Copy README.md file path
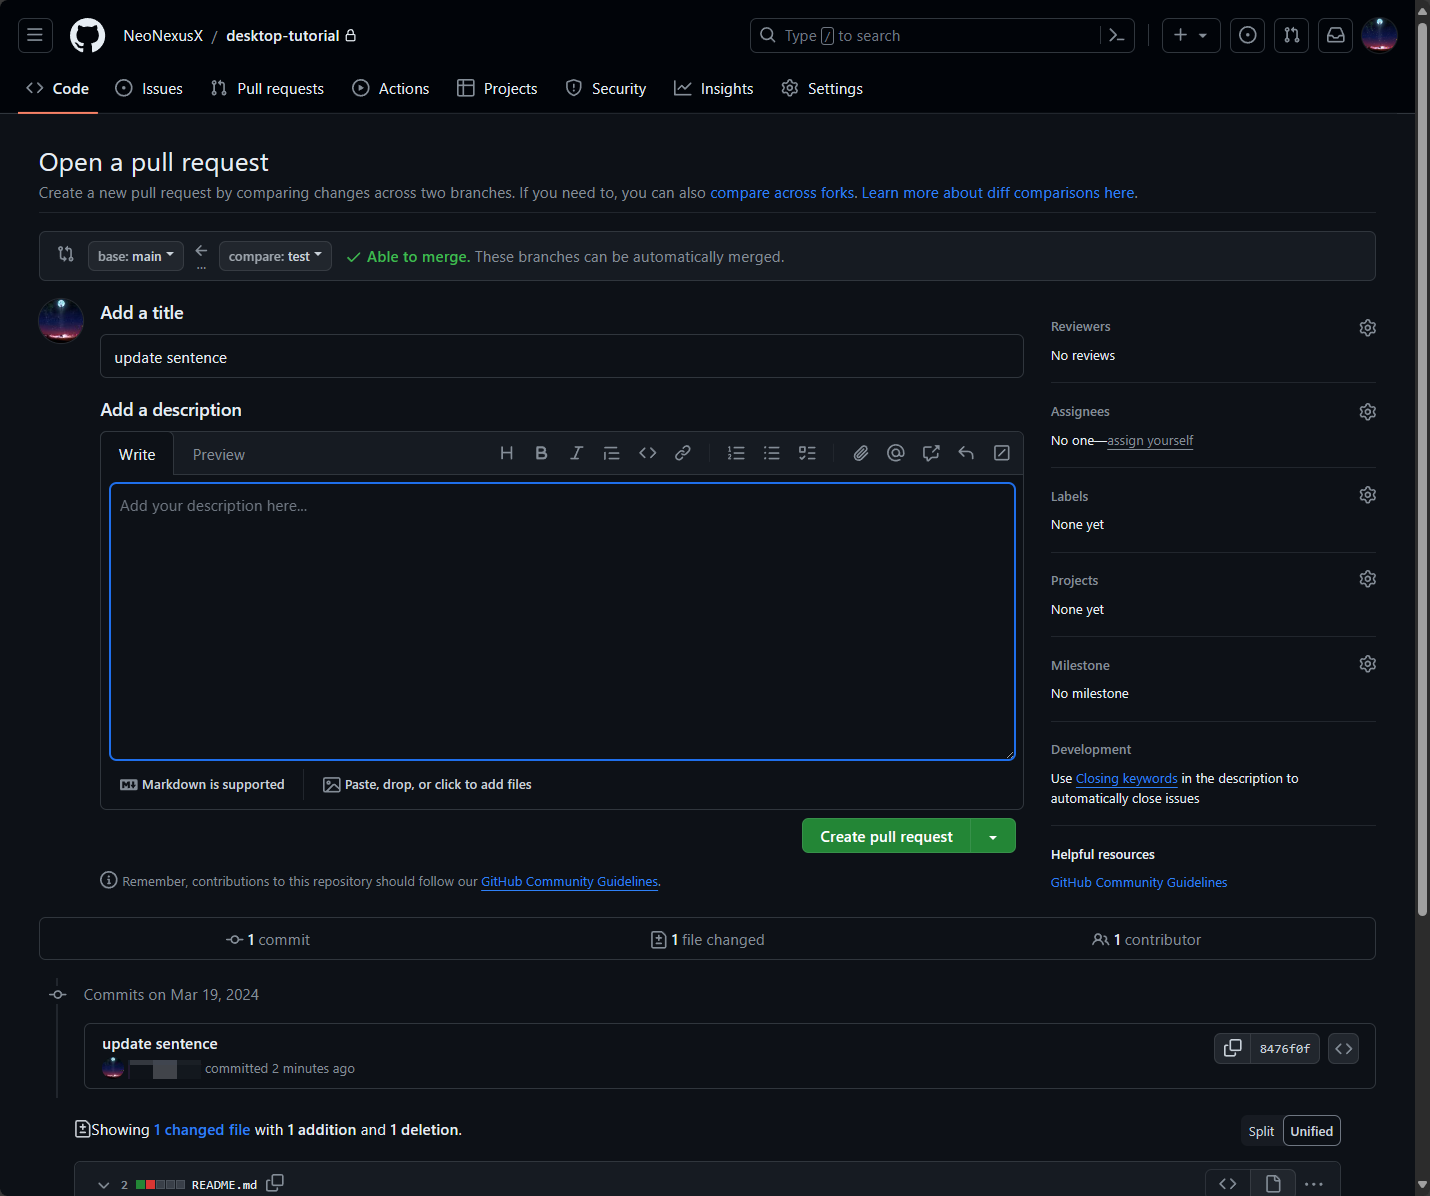1430x1196 pixels. click(x=275, y=1183)
